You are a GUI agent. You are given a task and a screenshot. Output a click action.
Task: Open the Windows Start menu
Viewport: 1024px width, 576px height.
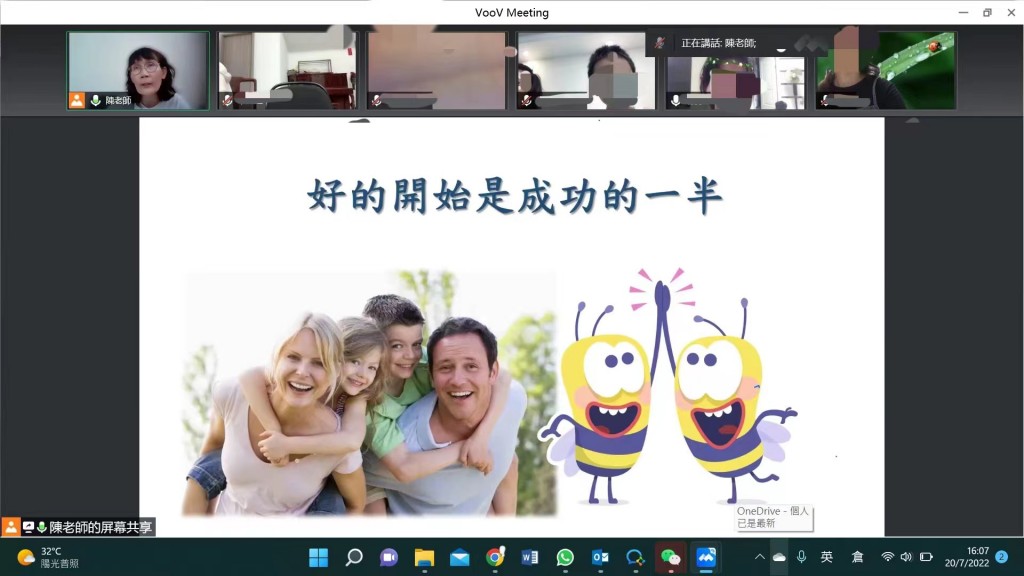click(x=318, y=557)
